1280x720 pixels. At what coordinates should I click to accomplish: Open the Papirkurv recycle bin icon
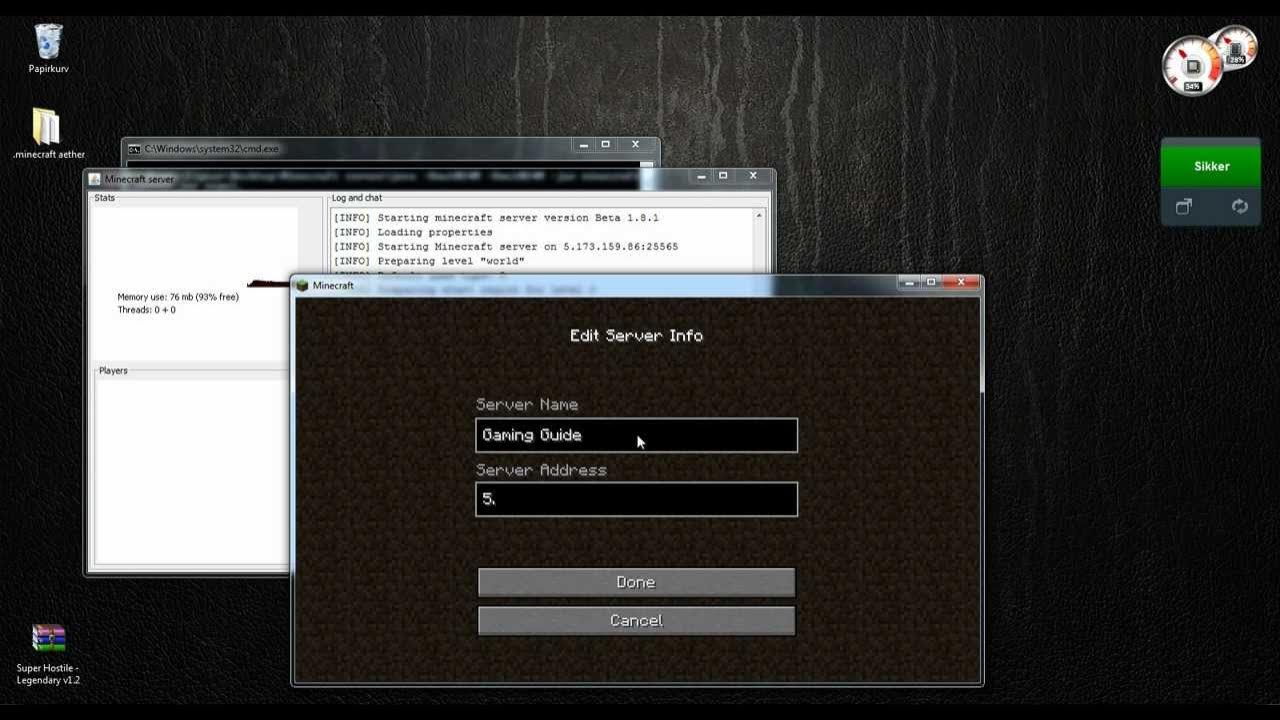pos(48,48)
